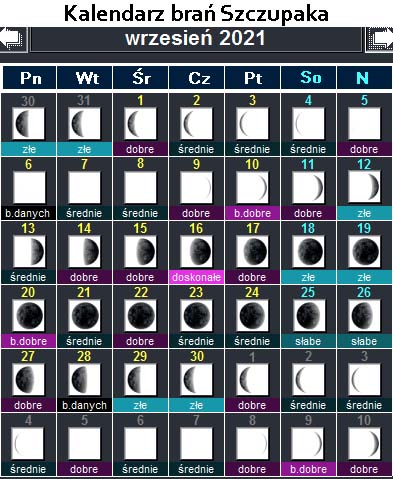Select the moon phase icon for September 1
This screenshot has height=479, width=393.
tap(140, 123)
